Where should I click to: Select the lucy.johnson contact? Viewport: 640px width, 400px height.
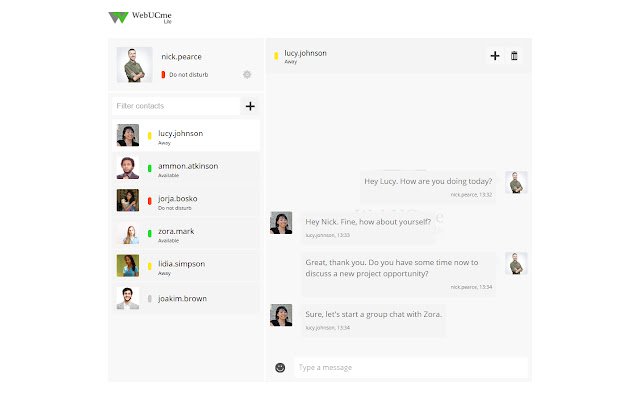click(186, 136)
